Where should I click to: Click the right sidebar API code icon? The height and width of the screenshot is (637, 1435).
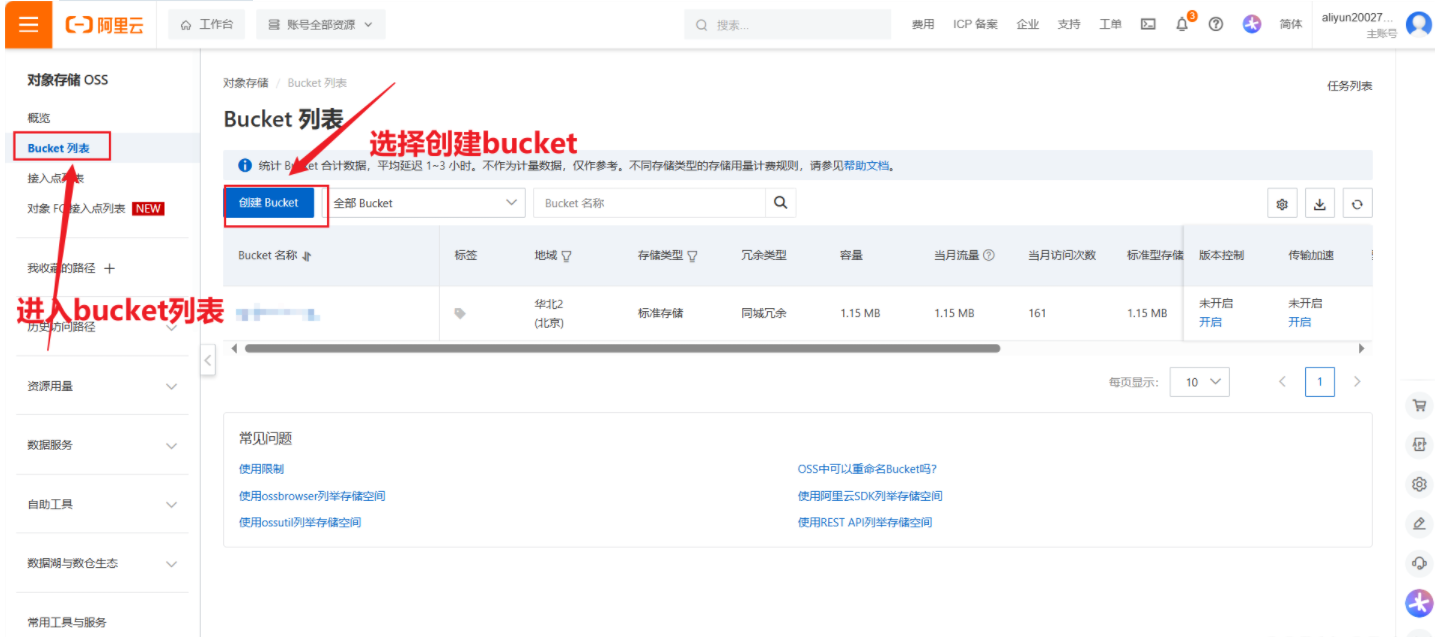click(1418, 445)
